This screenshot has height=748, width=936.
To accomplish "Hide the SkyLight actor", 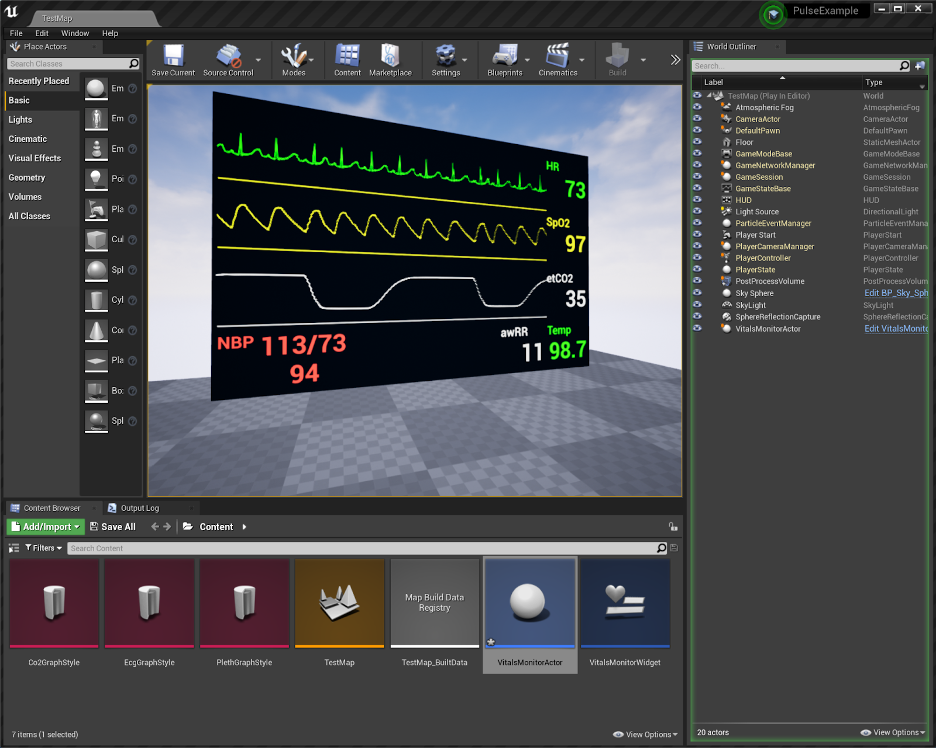I will point(697,304).
